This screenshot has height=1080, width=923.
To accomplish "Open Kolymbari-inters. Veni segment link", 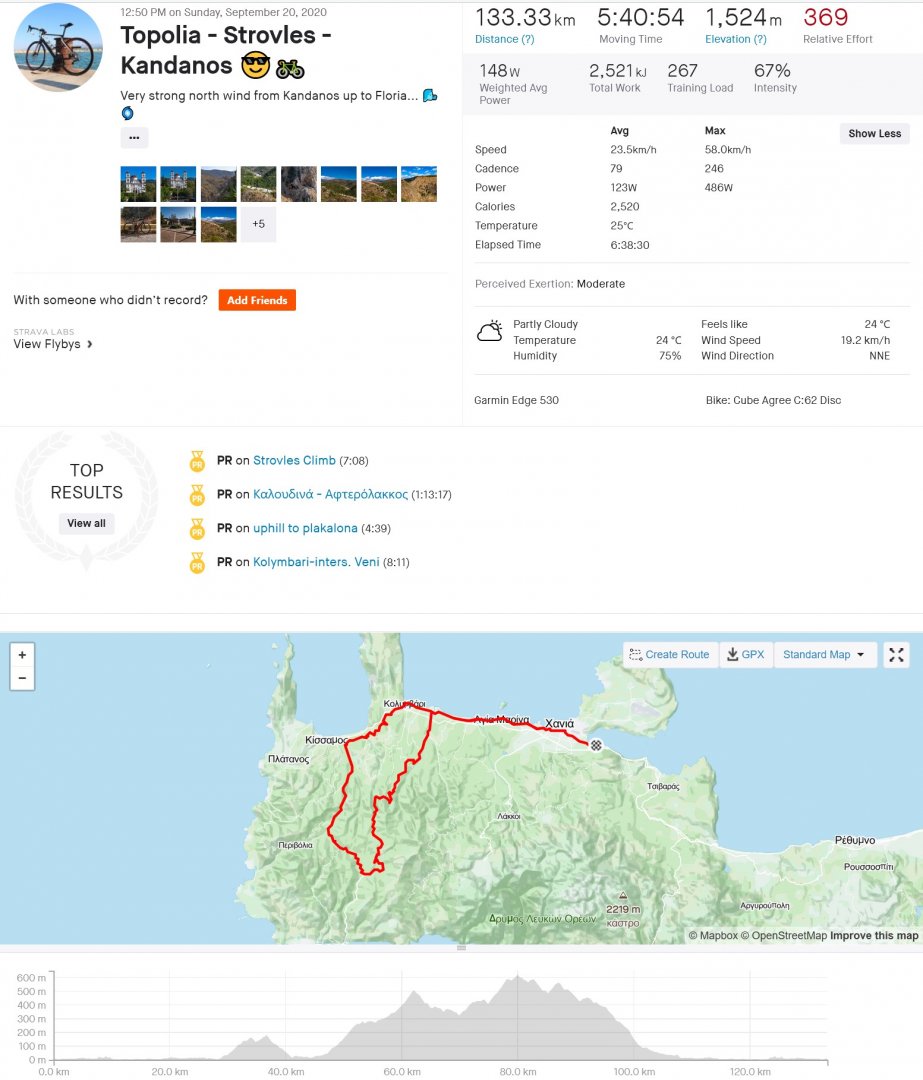I will pyautogui.click(x=316, y=562).
